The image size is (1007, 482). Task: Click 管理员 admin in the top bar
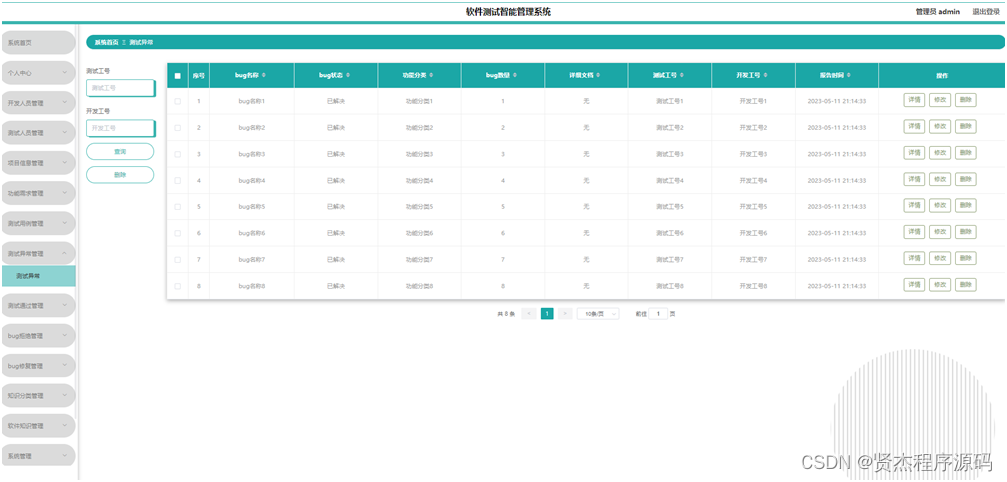point(938,12)
